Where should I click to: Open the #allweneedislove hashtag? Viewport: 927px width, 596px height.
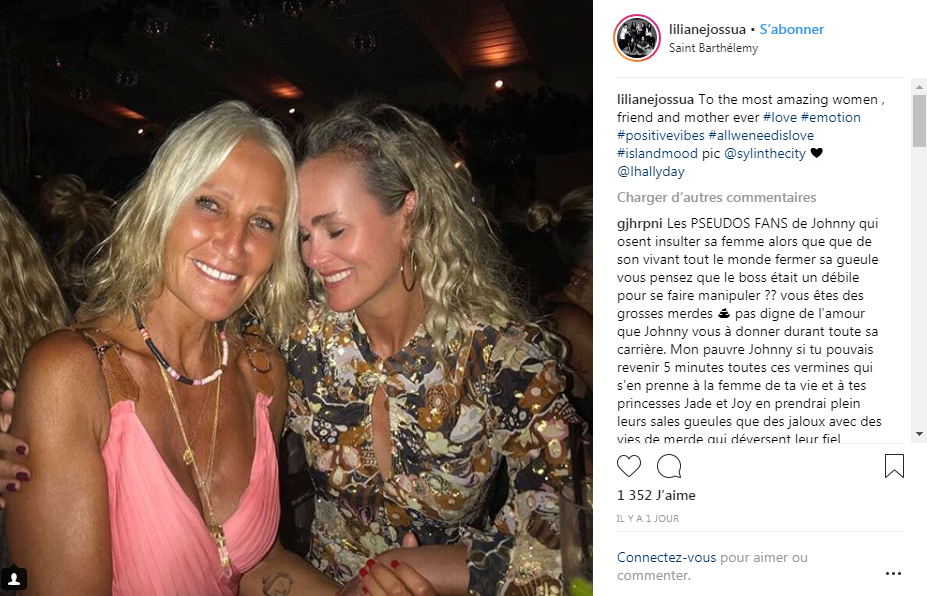(x=761, y=135)
